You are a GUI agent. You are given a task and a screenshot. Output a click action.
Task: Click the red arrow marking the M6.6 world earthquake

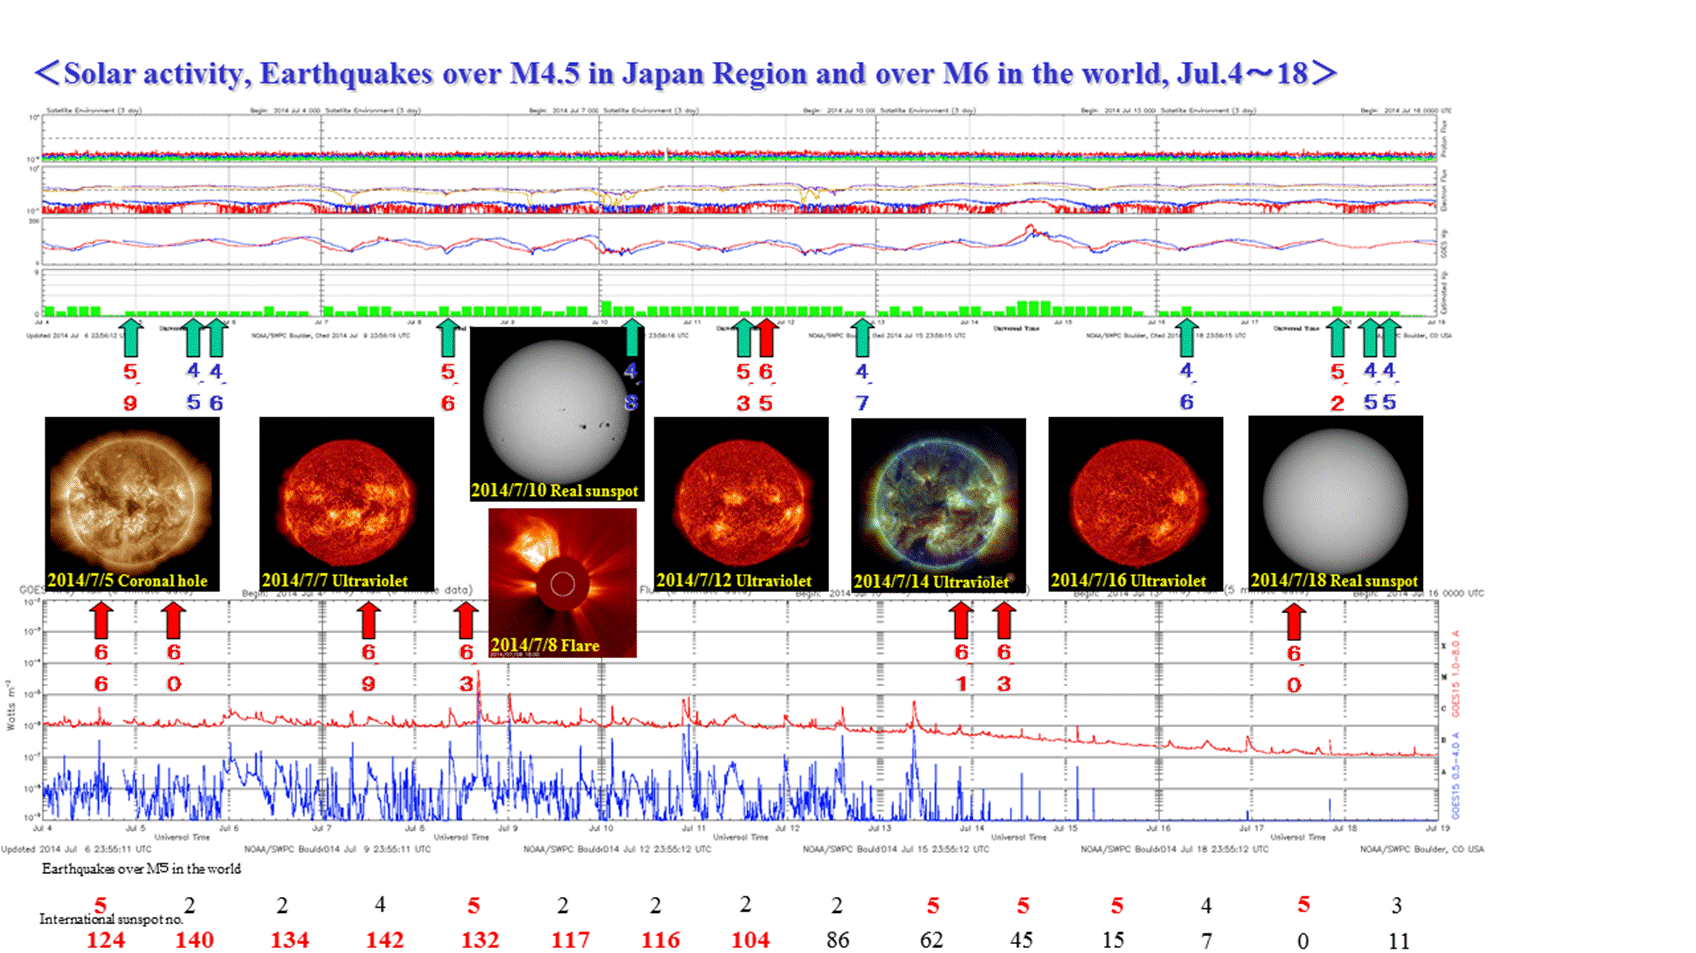[101, 620]
